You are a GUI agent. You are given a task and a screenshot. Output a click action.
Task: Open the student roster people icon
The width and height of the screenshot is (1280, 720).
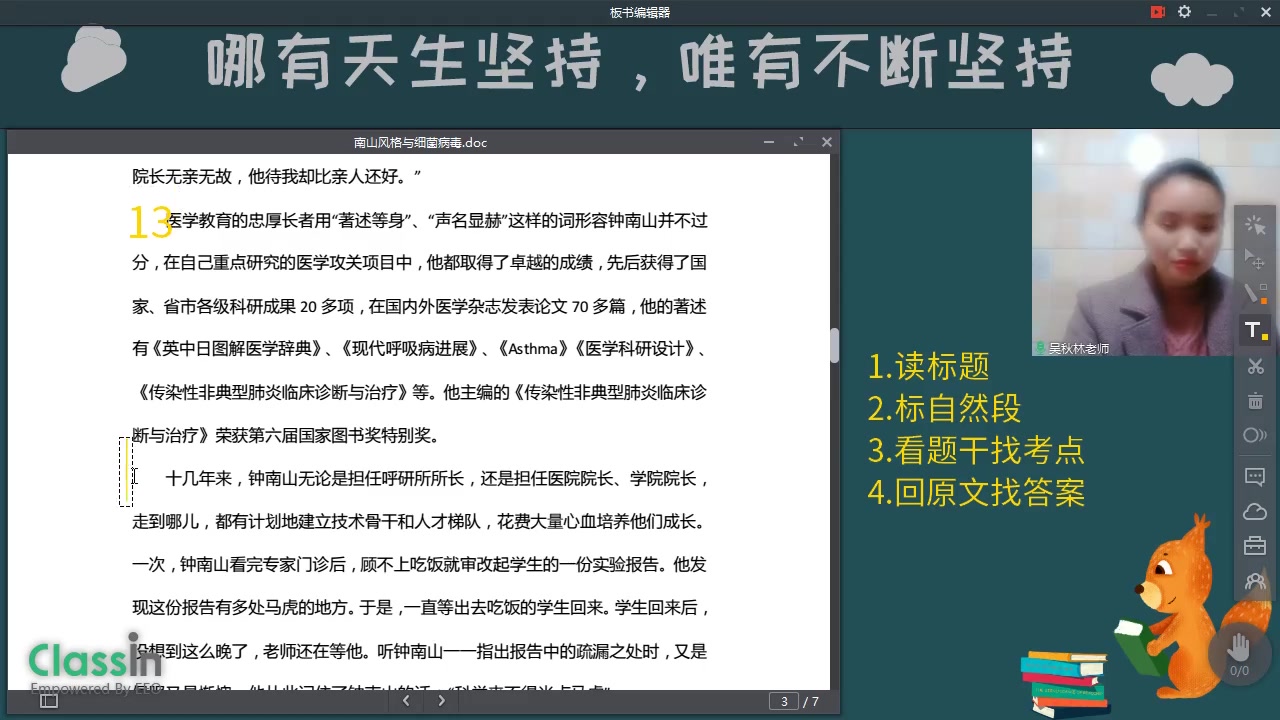1255,581
